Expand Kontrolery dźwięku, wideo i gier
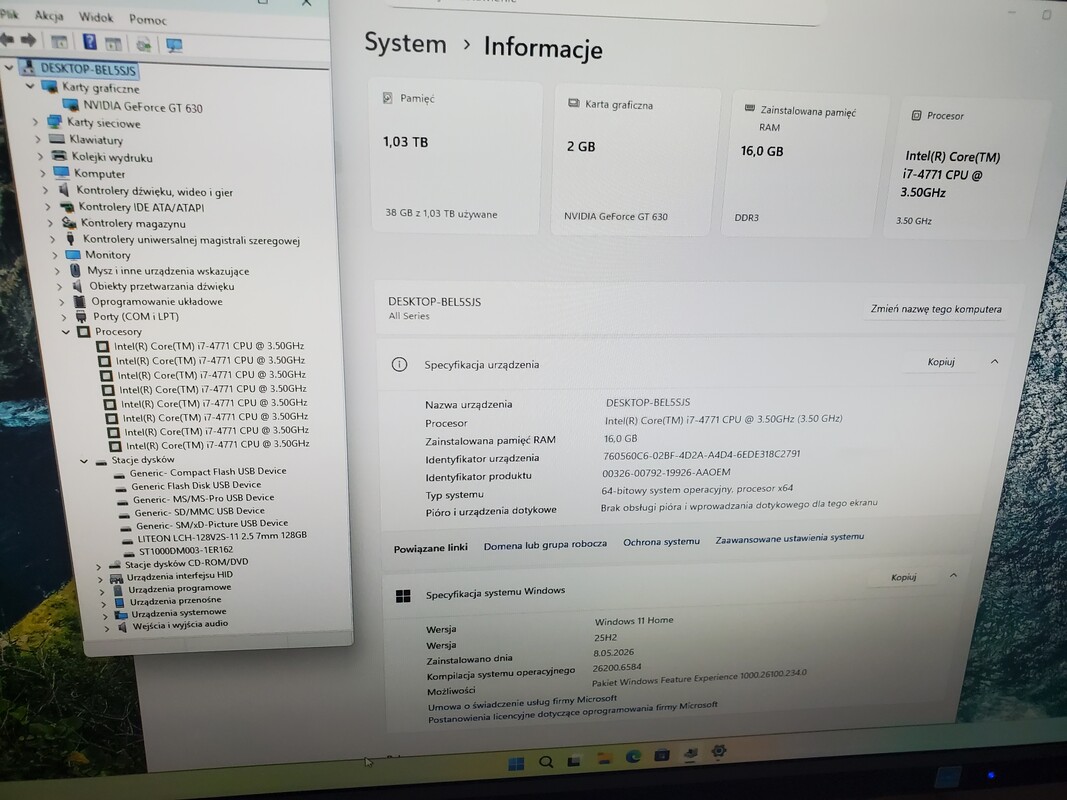The height and width of the screenshot is (800, 1067). click(46, 190)
